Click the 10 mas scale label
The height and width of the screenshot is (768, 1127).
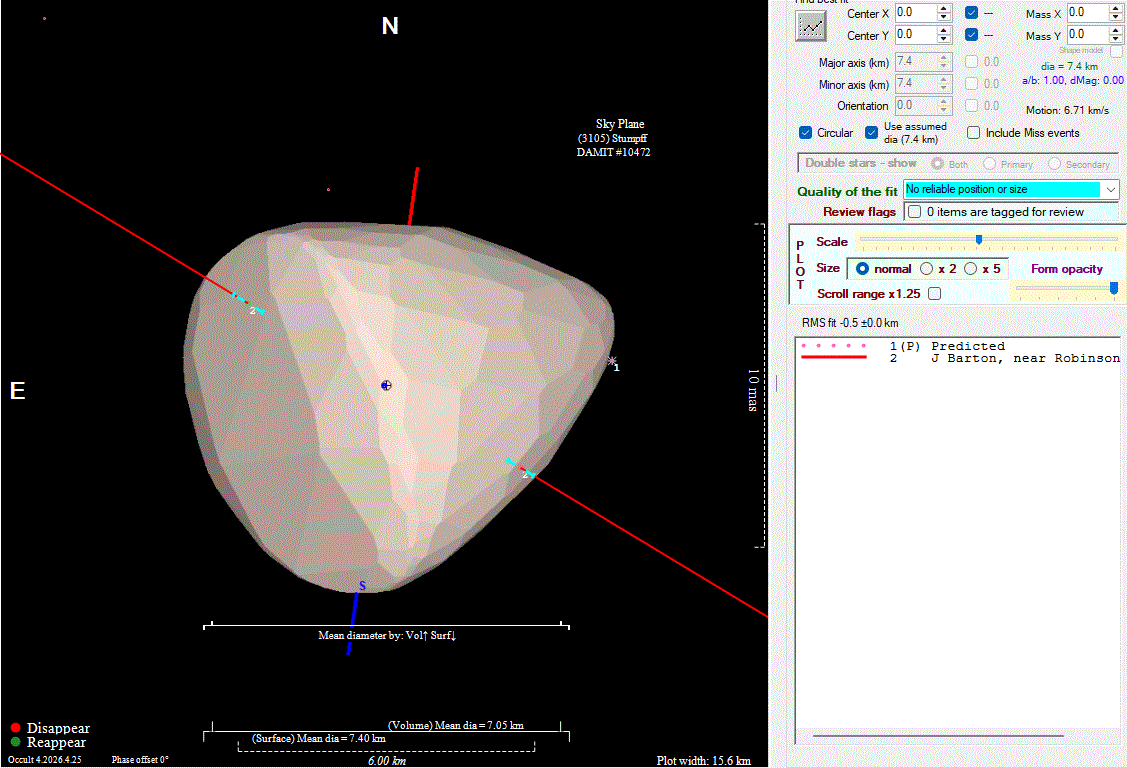(x=753, y=390)
